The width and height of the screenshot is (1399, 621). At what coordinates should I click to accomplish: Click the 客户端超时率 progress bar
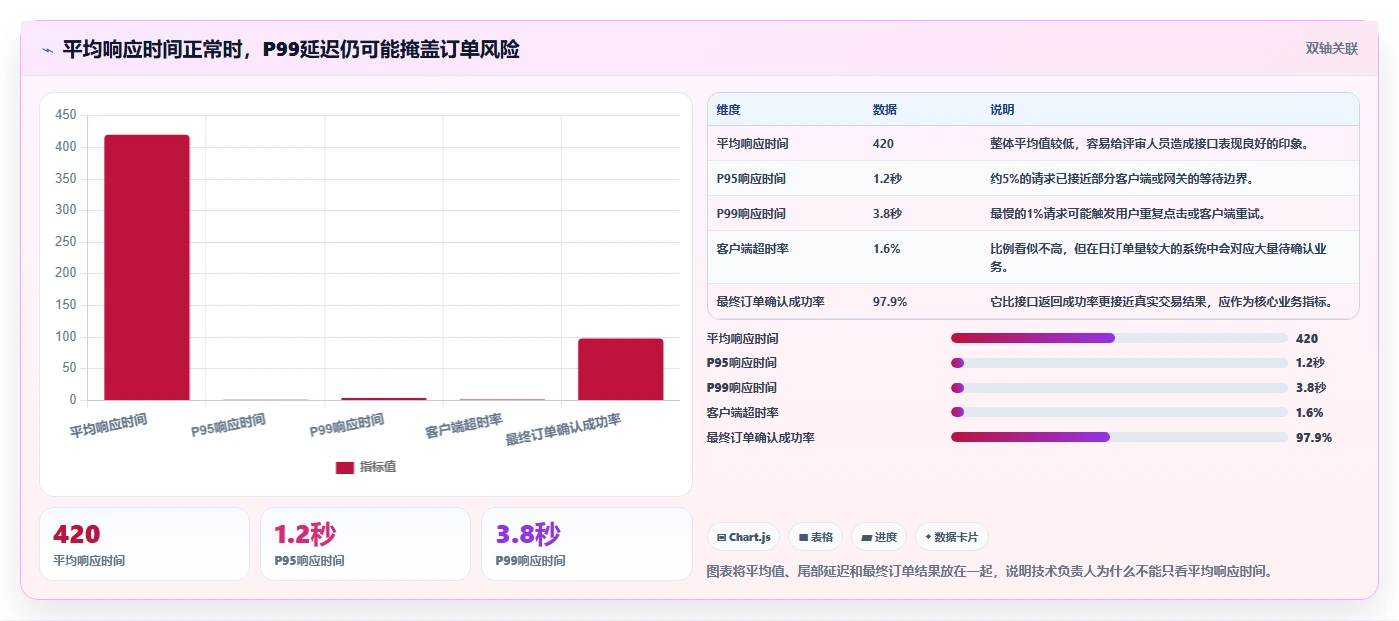click(x=1119, y=412)
